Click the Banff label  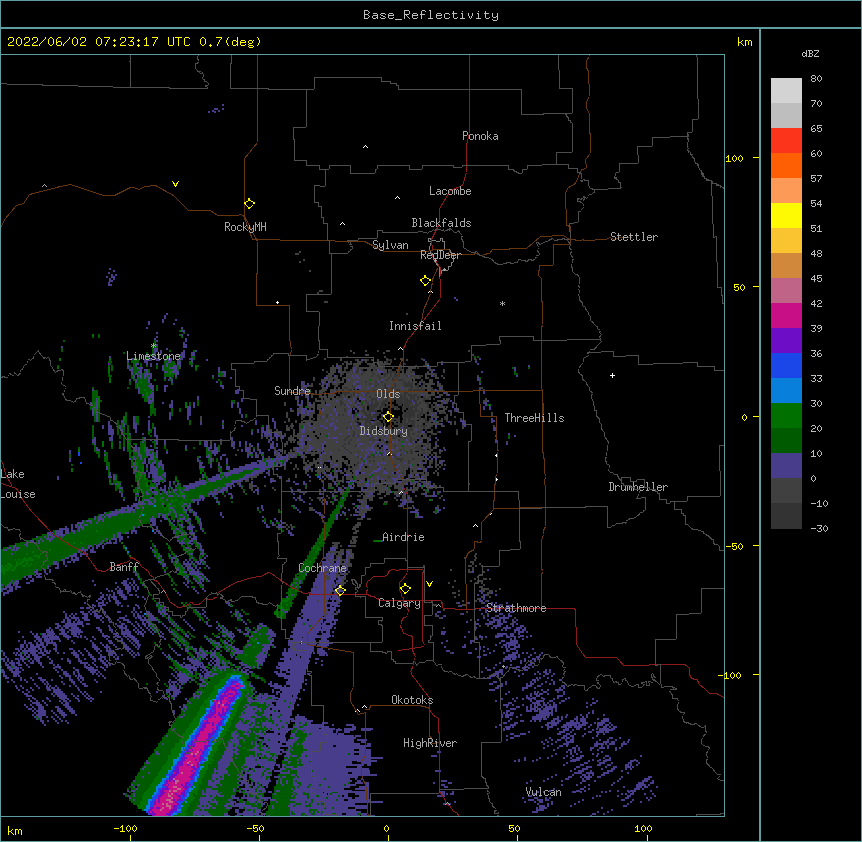(124, 567)
